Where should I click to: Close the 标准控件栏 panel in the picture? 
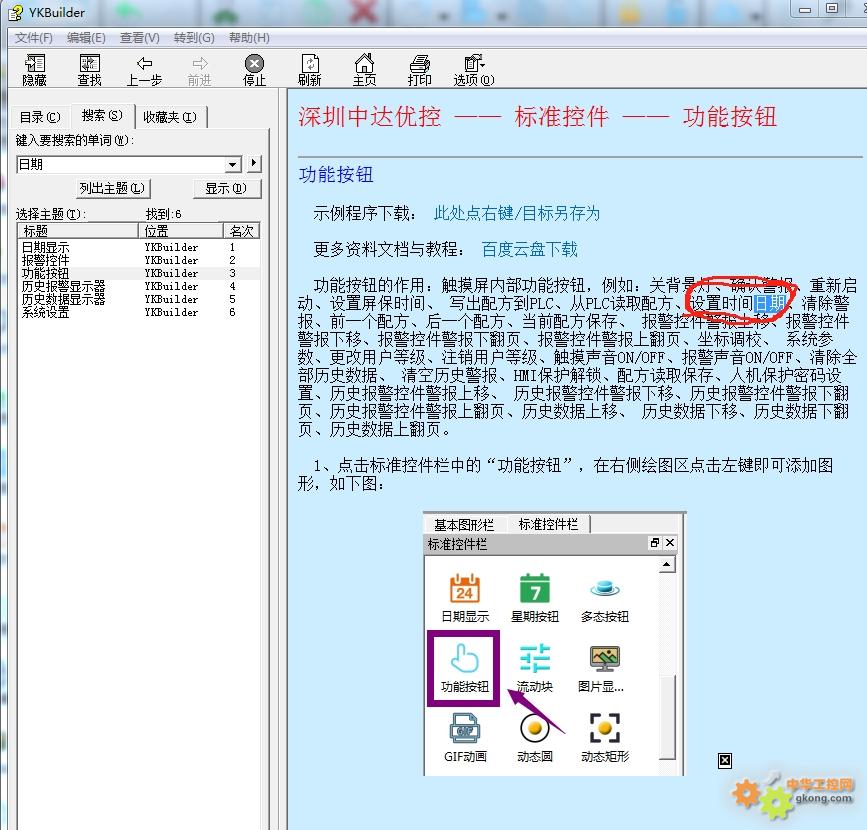pos(670,543)
